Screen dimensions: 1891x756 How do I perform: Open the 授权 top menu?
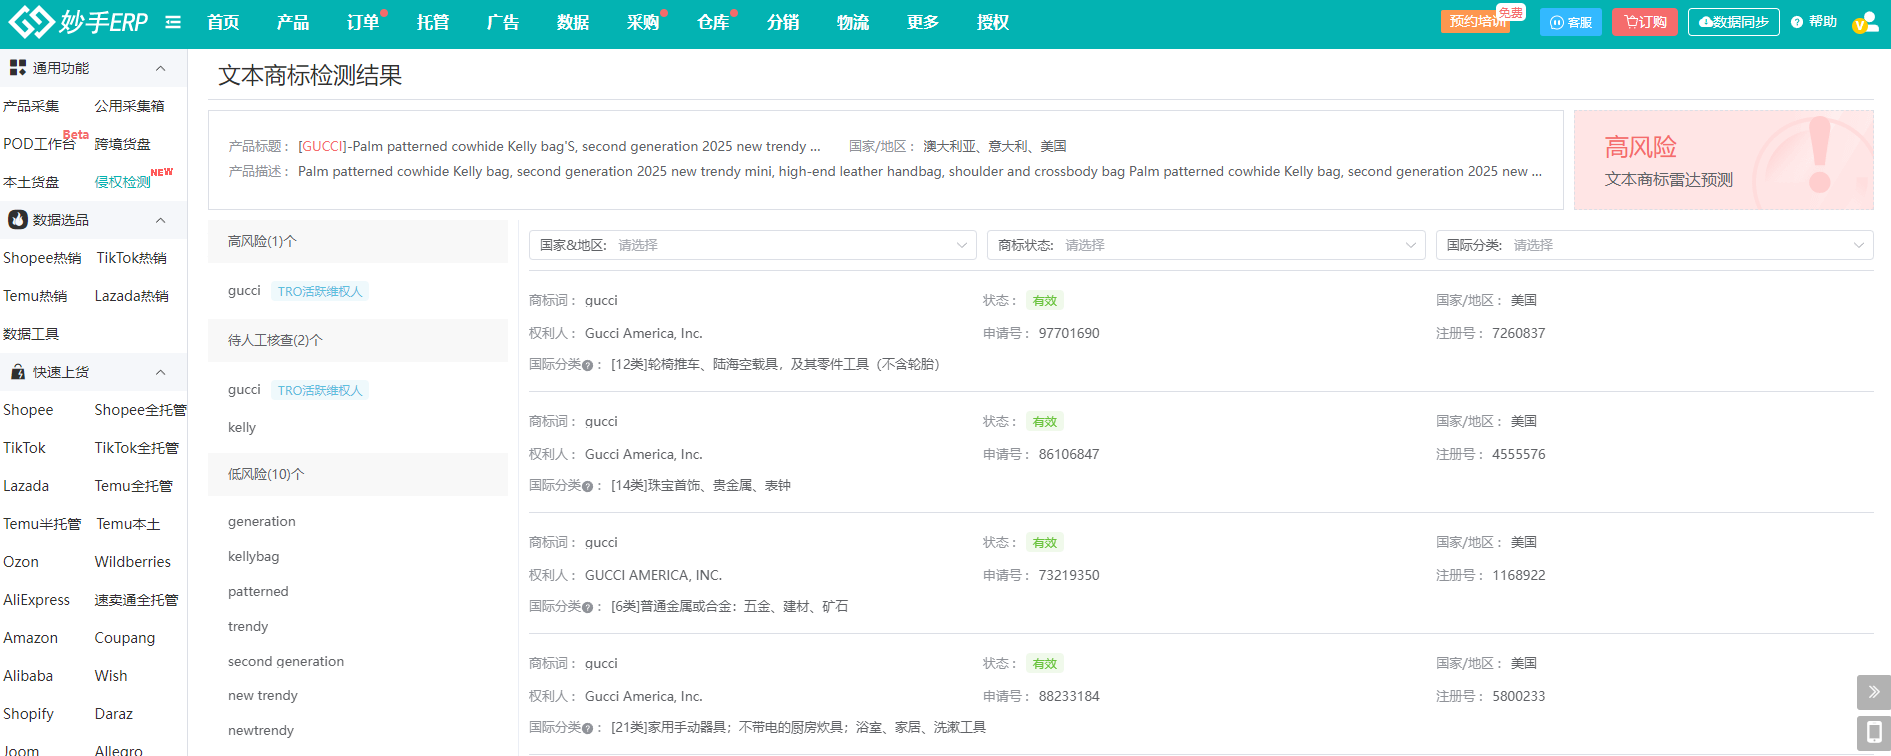[993, 22]
